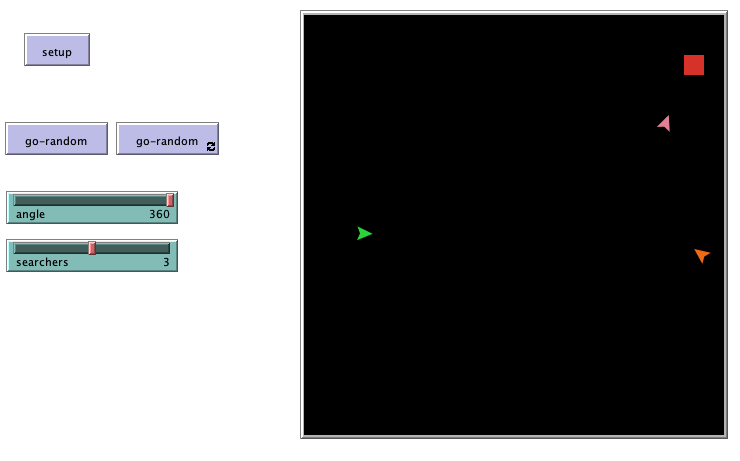Click the center of the black world view
The width and height of the screenshot is (740, 461).
514,225
